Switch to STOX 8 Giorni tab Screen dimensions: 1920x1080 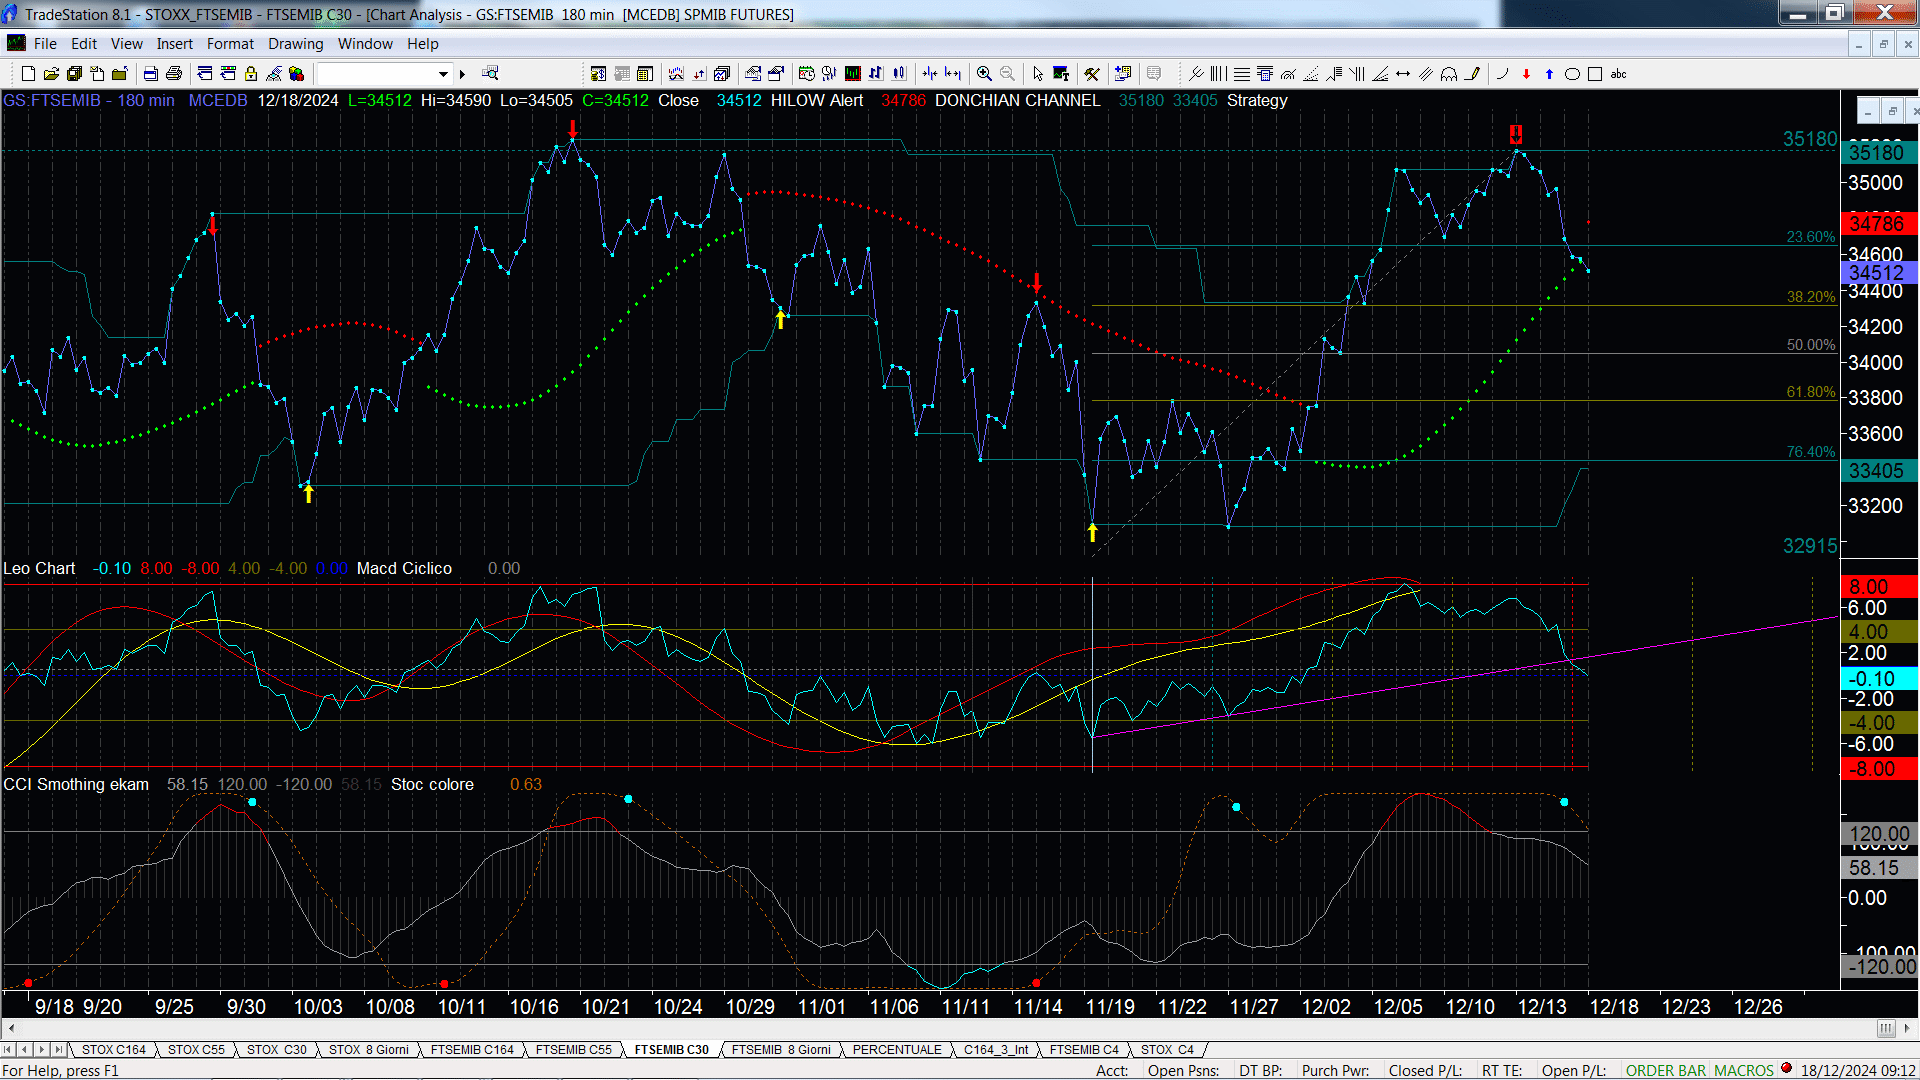pyautogui.click(x=368, y=1049)
